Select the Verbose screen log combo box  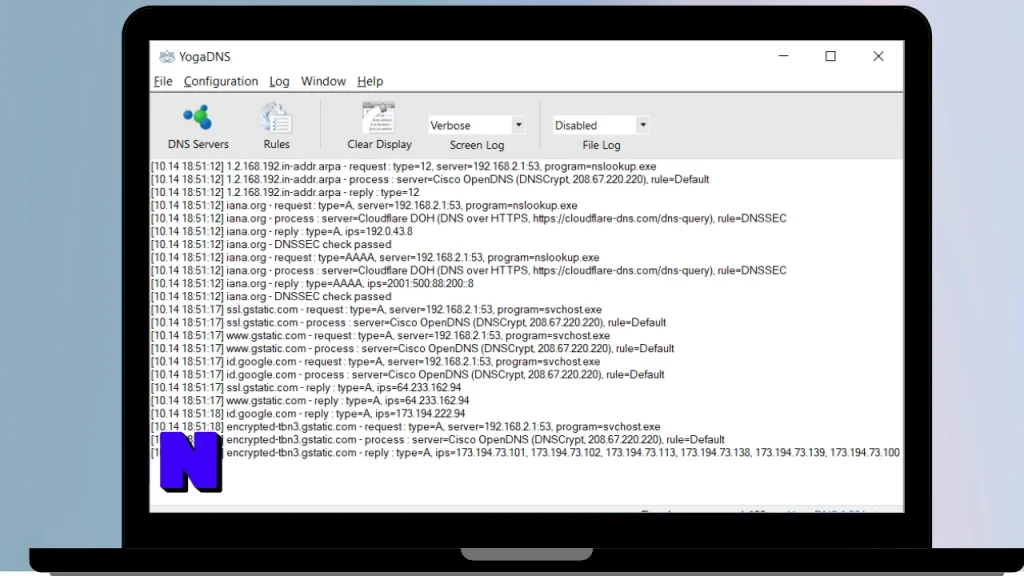click(x=477, y=125)
